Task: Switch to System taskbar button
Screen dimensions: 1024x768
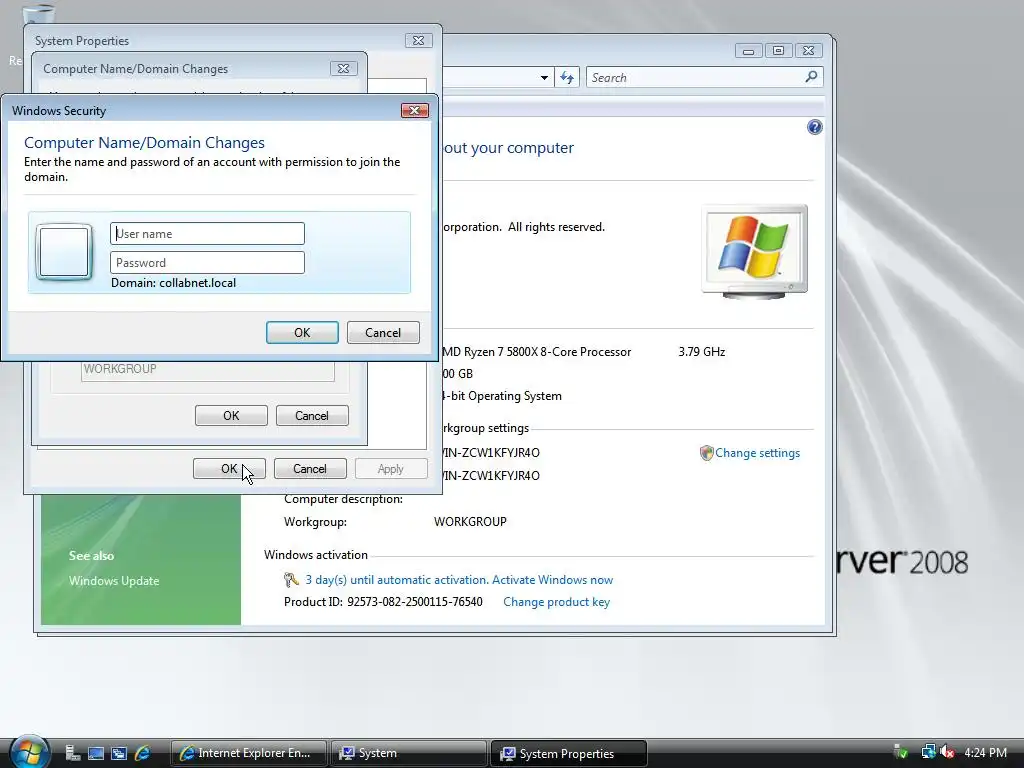Action: (409, 753)
